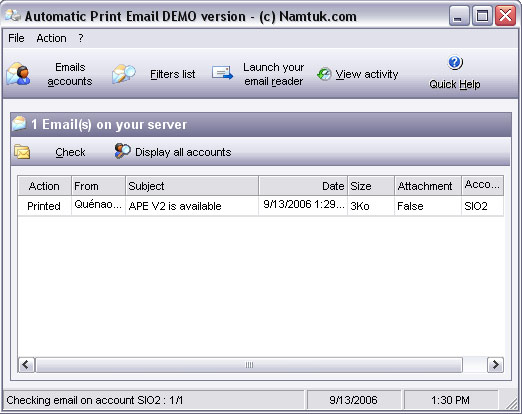The height and width of the screenshot is (414, 522).
Task: Click the Check button label
Action: point(70,152)
